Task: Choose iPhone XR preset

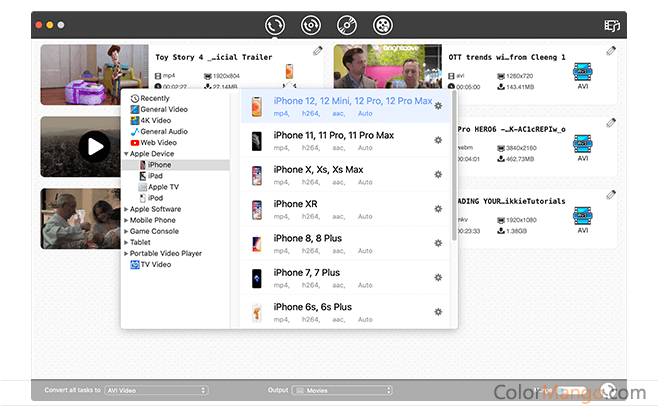Action: click(345, 209)
